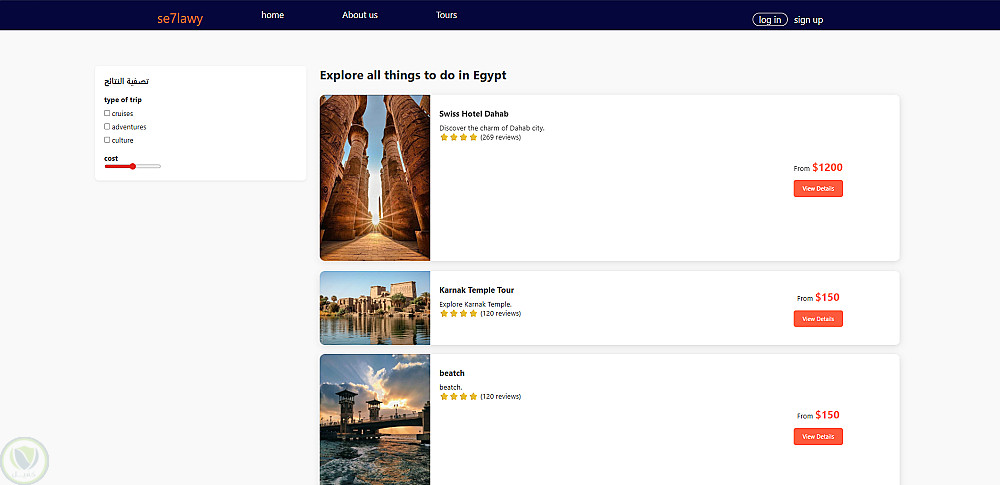Open the Tours menu item
Screen dimensions: 1000x485
tap(446, 15)
